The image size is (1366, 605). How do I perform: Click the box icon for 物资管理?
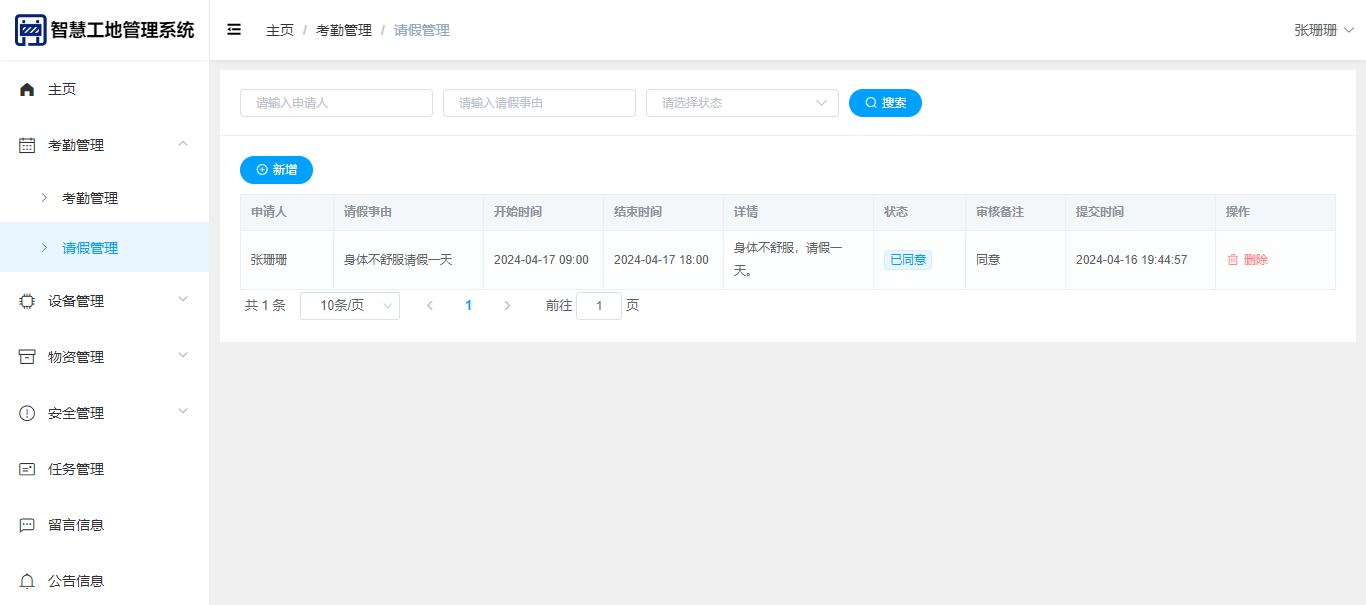(x=27, y=358)
